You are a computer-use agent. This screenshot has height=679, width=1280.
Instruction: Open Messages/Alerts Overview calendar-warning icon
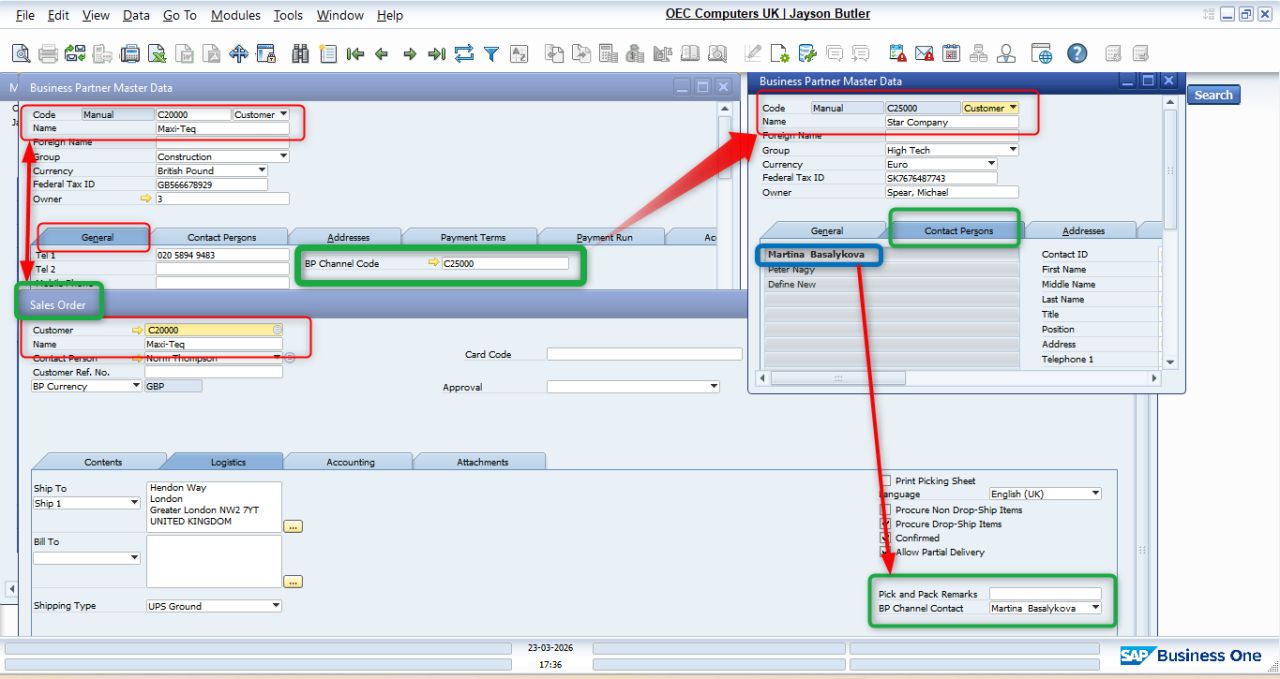point(897,53)
